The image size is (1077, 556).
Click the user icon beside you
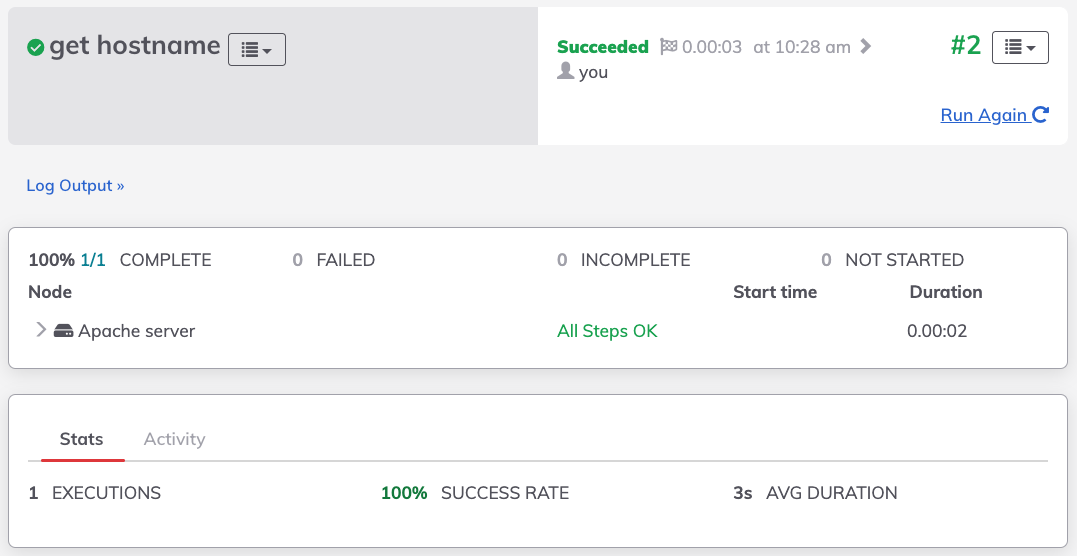click(x=565, y=71)
